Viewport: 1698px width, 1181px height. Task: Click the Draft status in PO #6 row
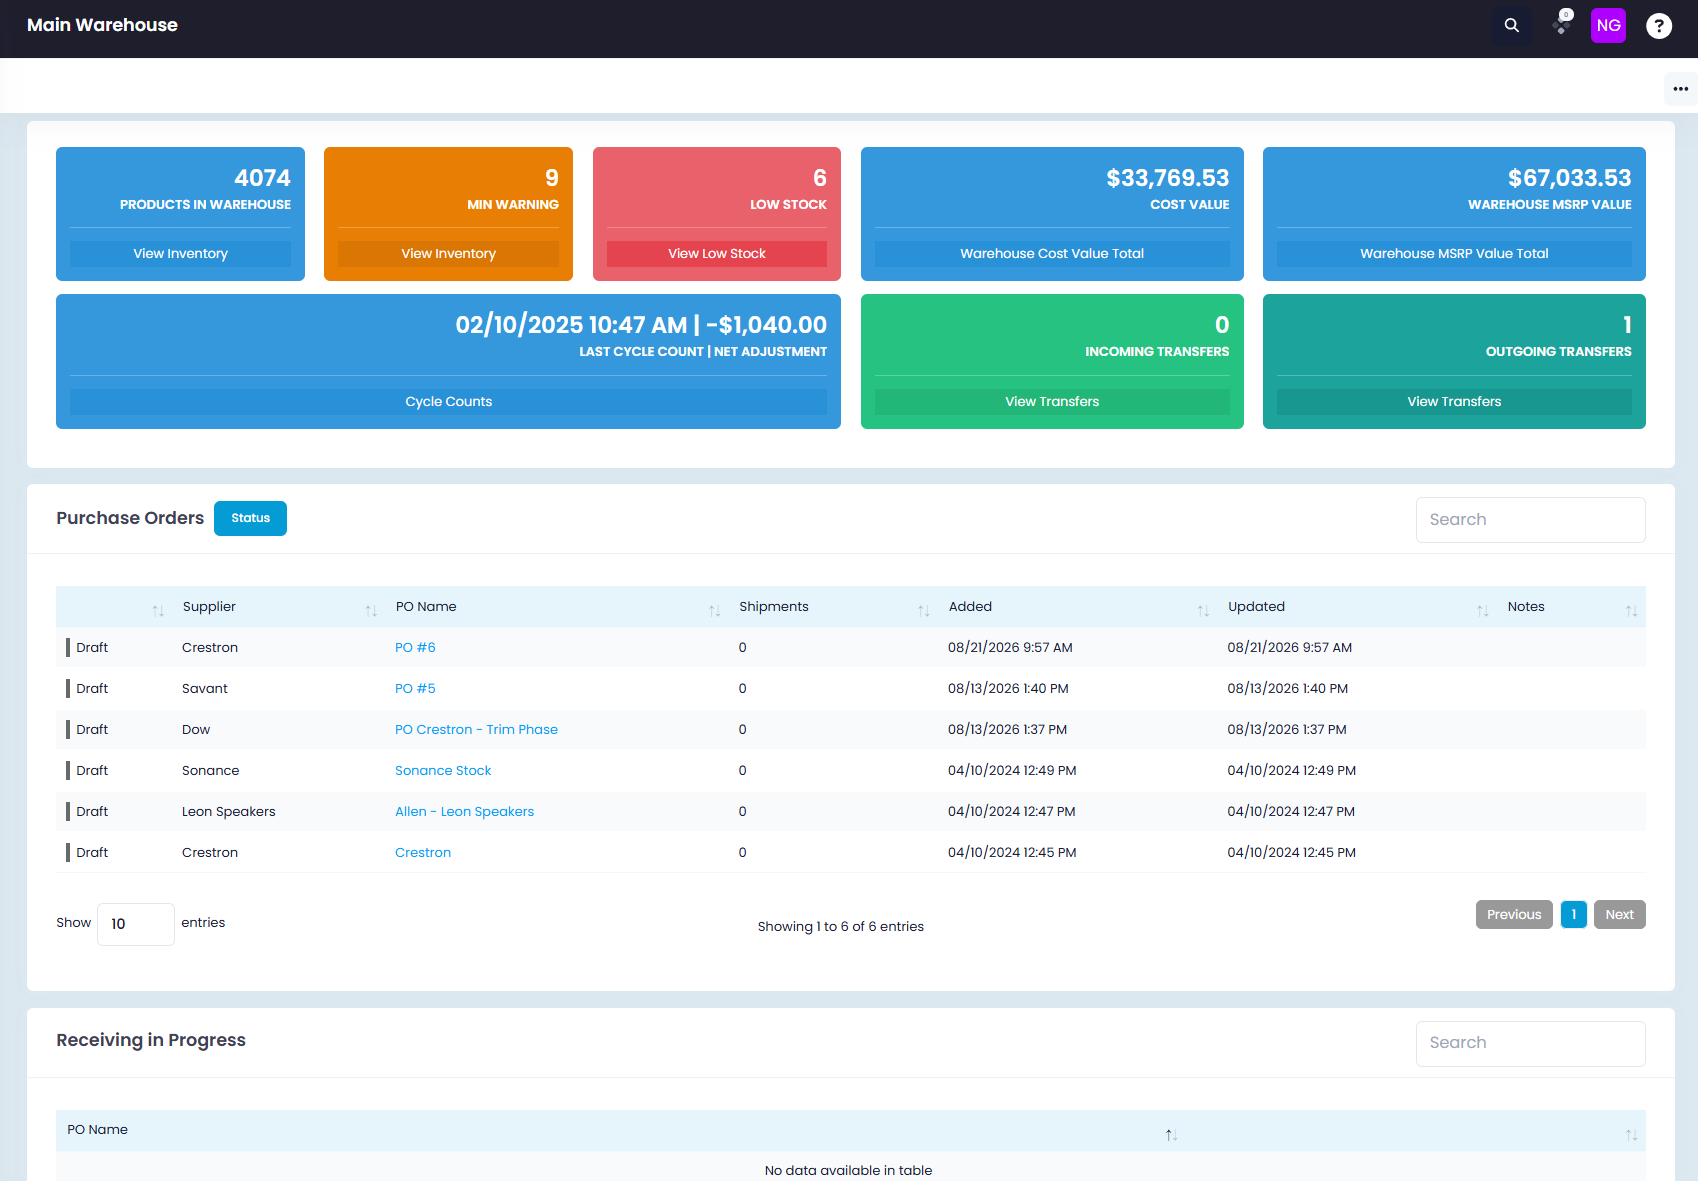click(92, 648)
